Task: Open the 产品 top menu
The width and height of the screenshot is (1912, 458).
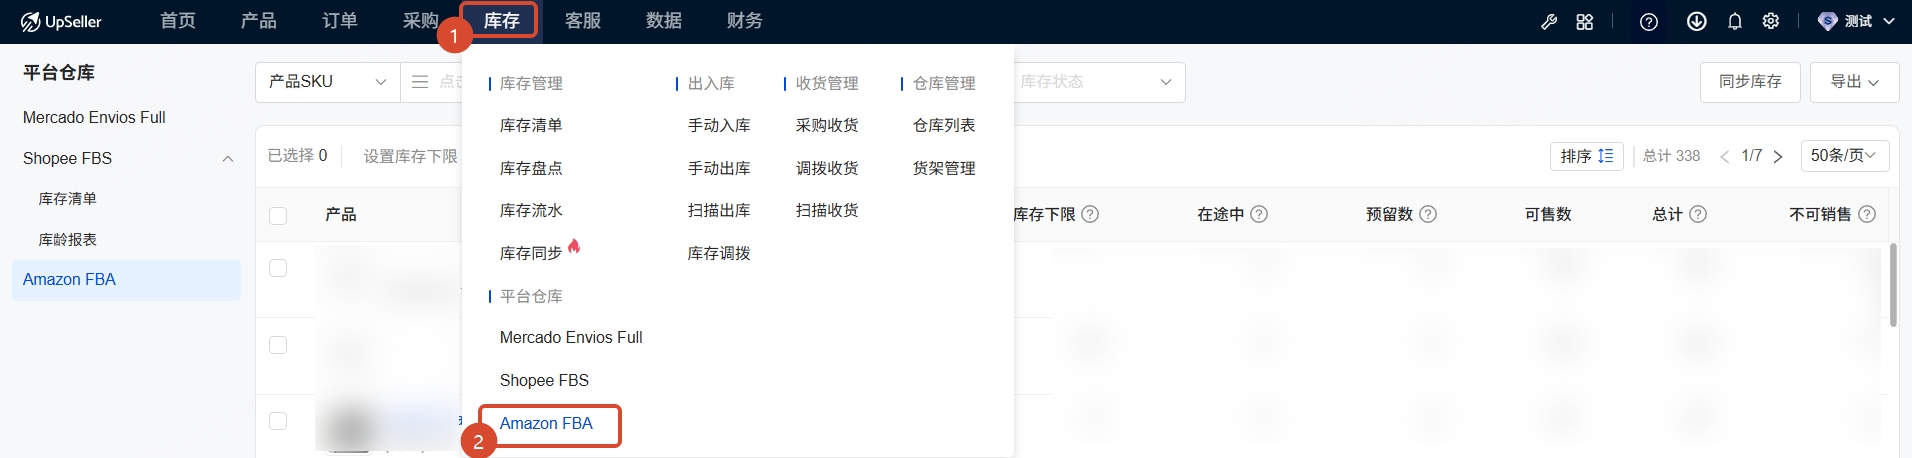Action: pos(259,21)
